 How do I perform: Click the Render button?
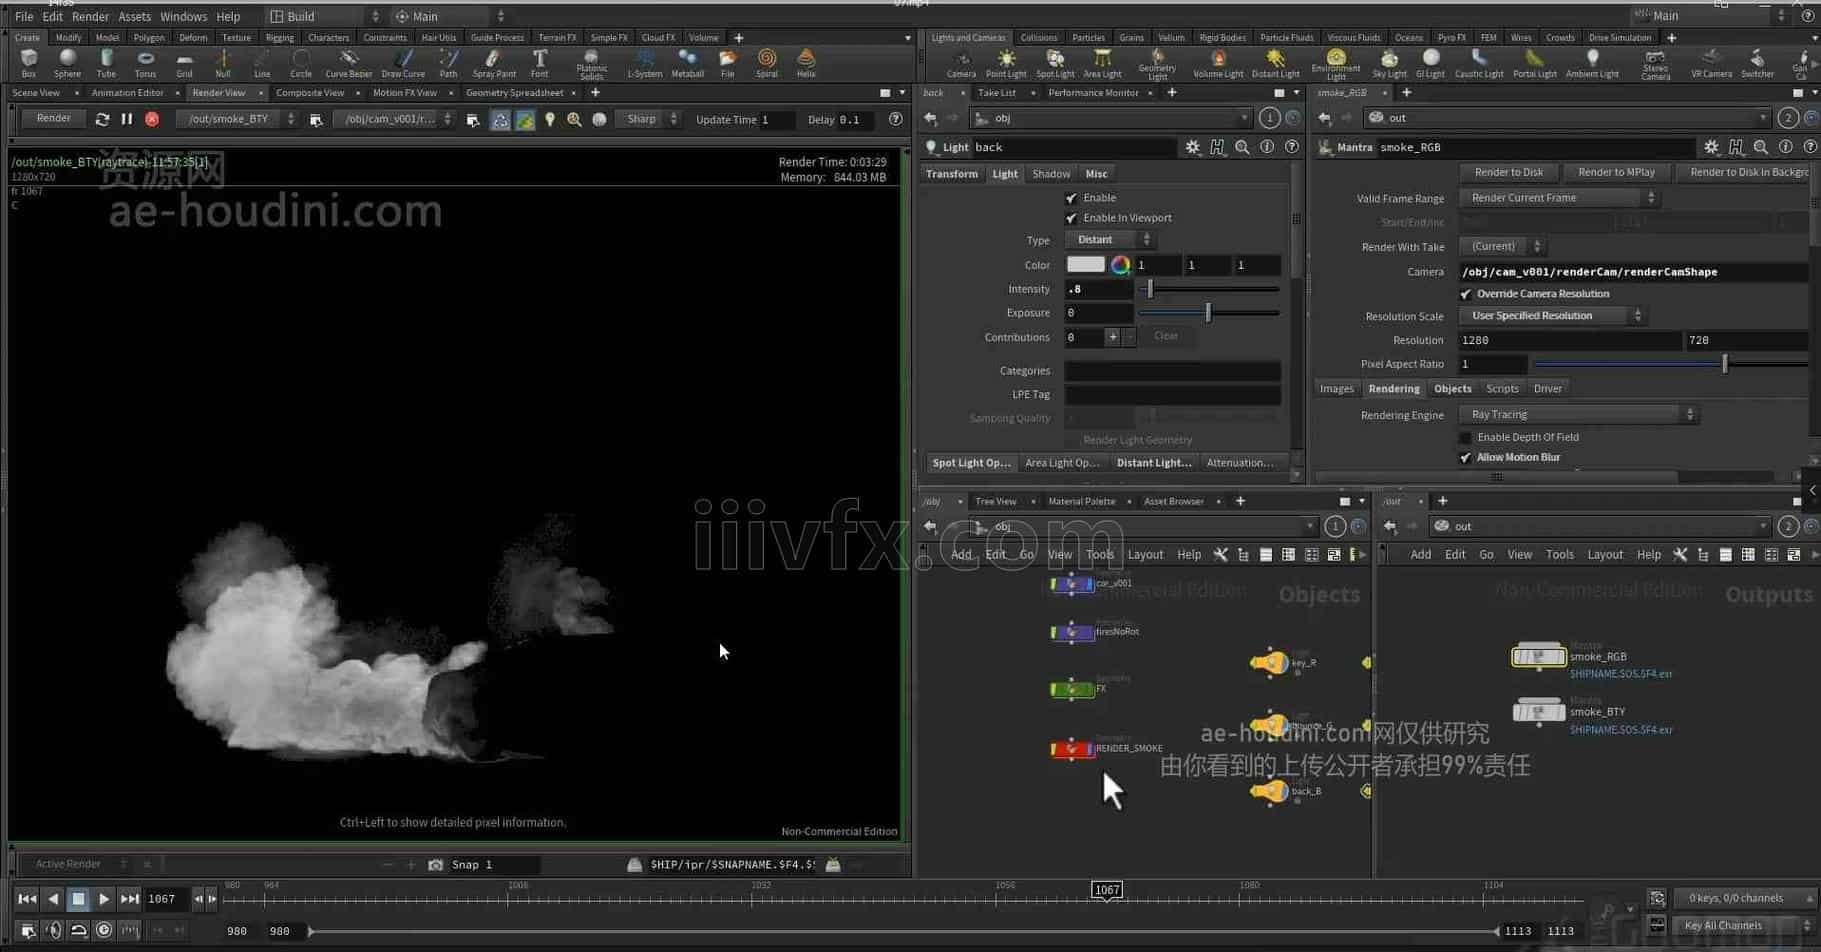[53, 119]
